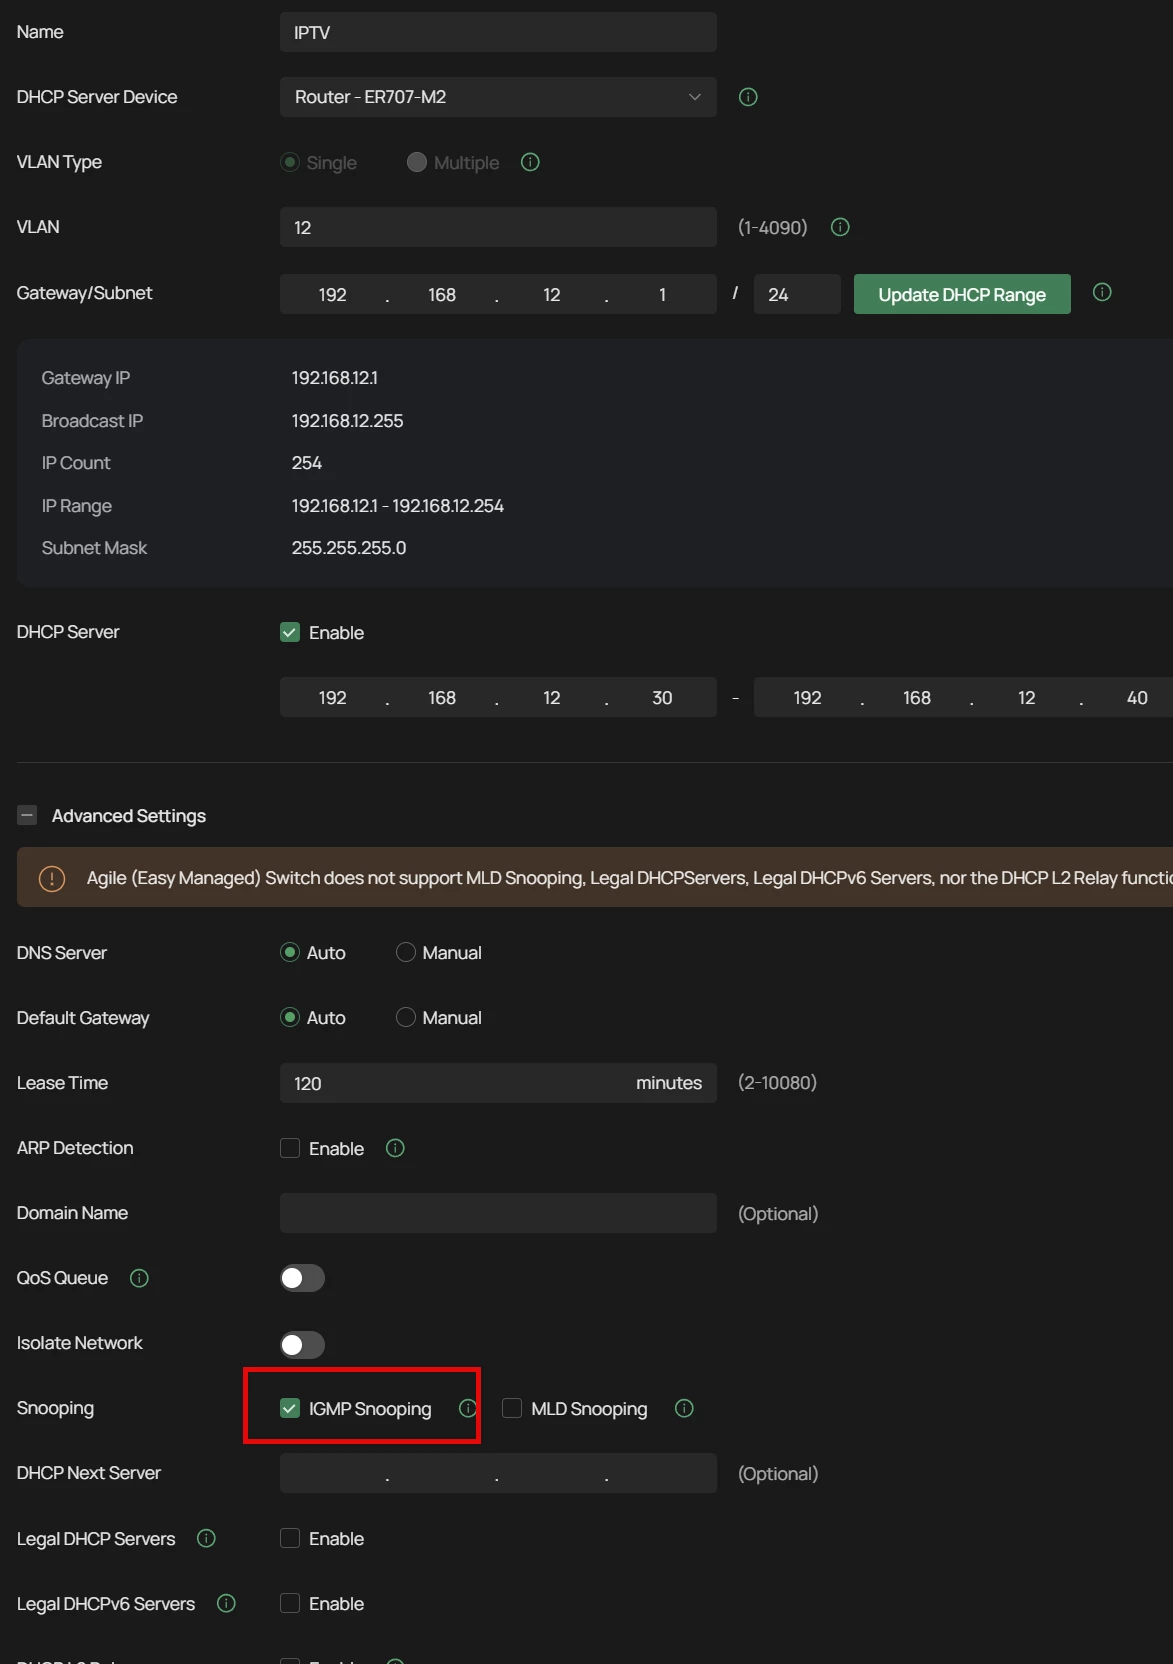
Task: Click the MLD Snooping info icon
Action: point(684,1408)
